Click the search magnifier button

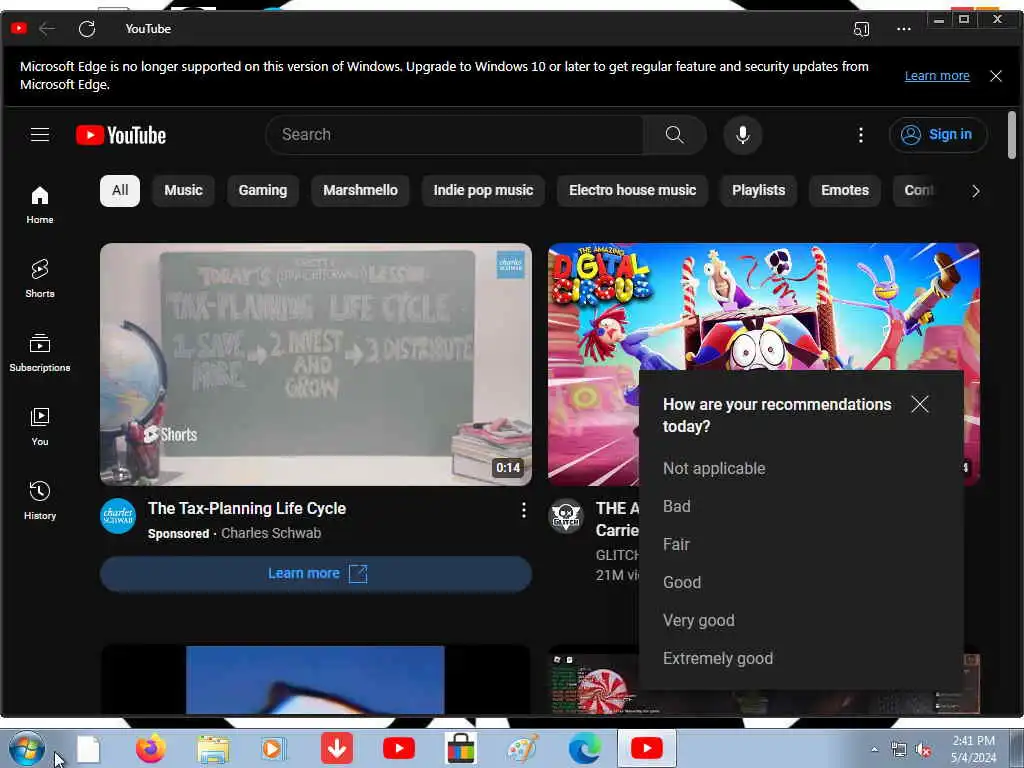675,135
